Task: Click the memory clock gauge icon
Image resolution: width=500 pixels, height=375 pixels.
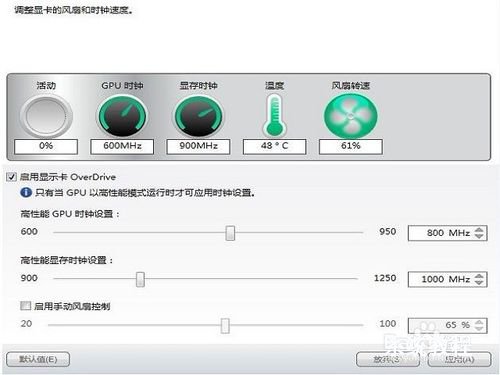Action: coord(199,116)
